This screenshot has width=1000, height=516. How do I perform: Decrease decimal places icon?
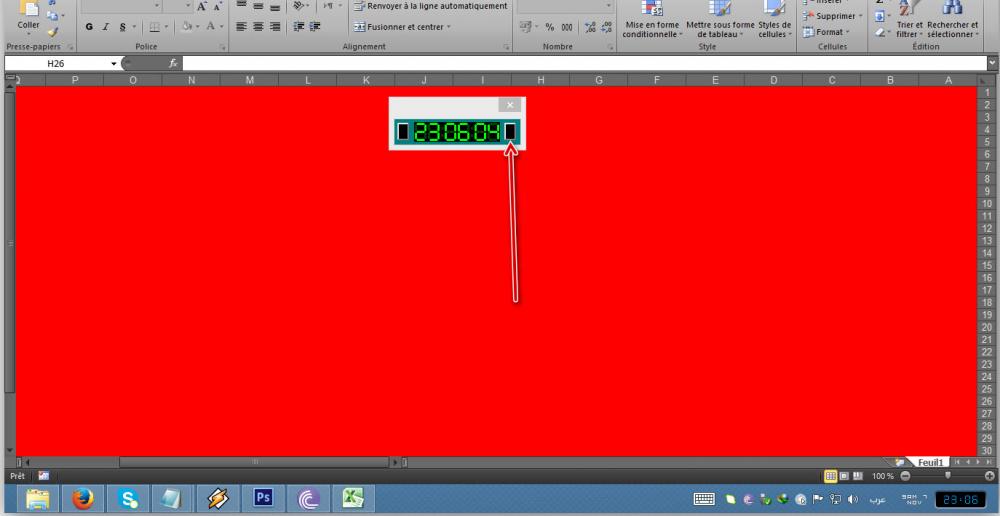pyautogui.click(x=607, y=27)
